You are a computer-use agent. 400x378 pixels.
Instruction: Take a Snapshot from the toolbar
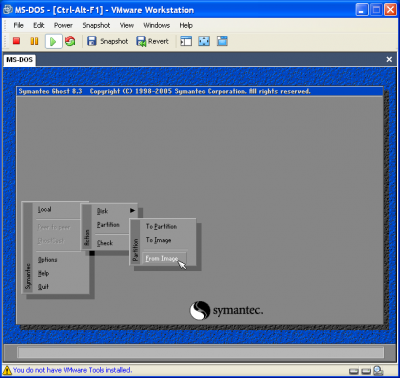[107, 41]
